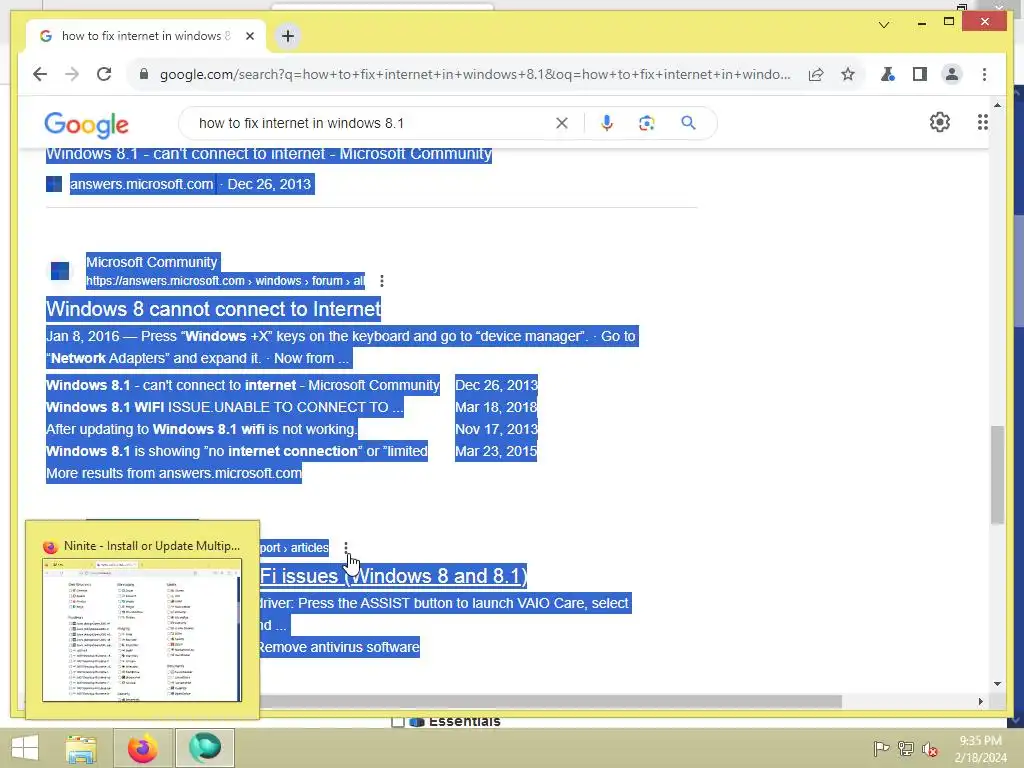Open the Chrome profile avatar
The height and width of the screenshot is (768, 1024).
tap(952, 74)
